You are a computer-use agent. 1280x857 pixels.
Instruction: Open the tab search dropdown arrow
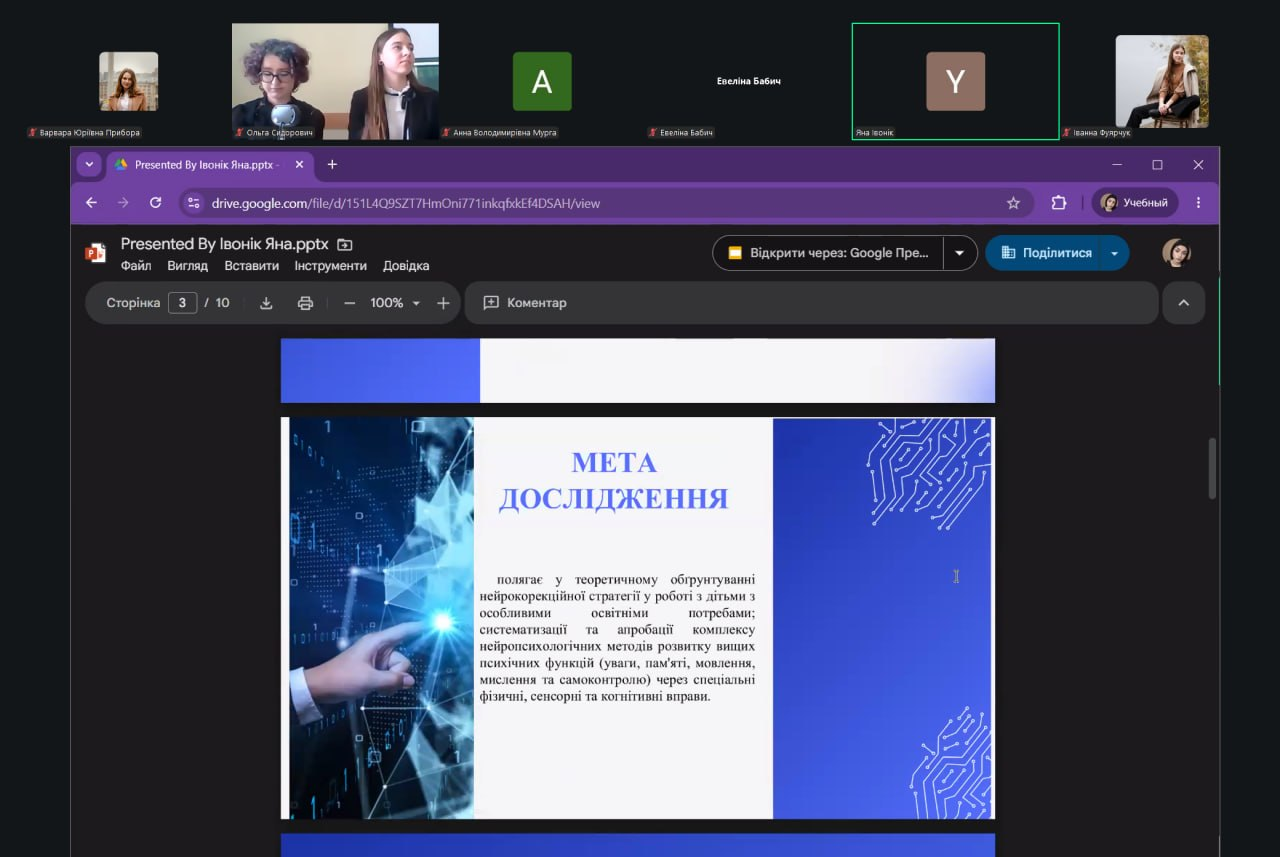coord(89,164)
